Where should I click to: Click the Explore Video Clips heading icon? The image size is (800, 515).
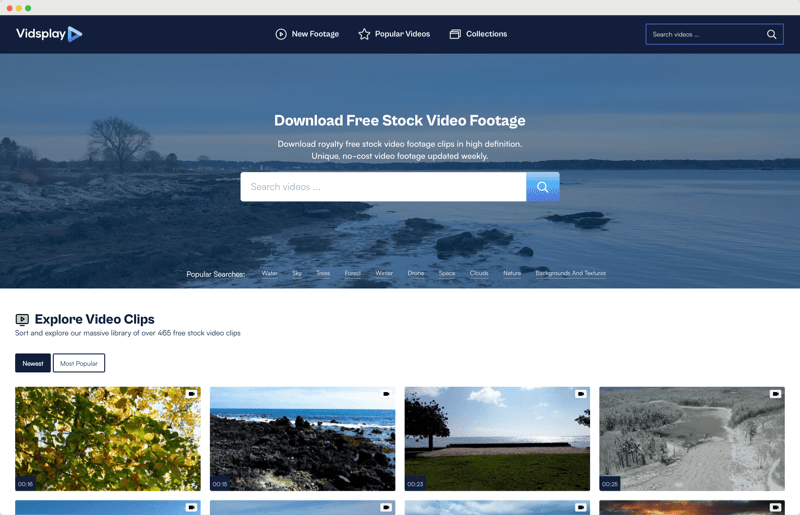(x=22, y=320)
